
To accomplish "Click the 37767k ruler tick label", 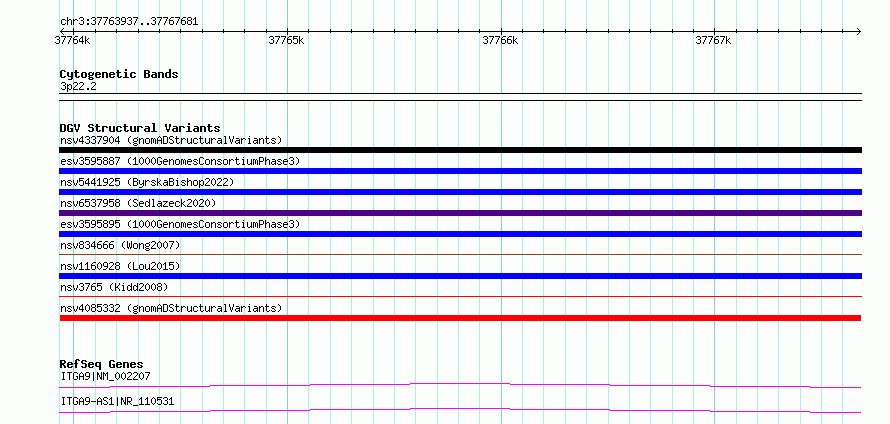I will click(x=713, y=40).
